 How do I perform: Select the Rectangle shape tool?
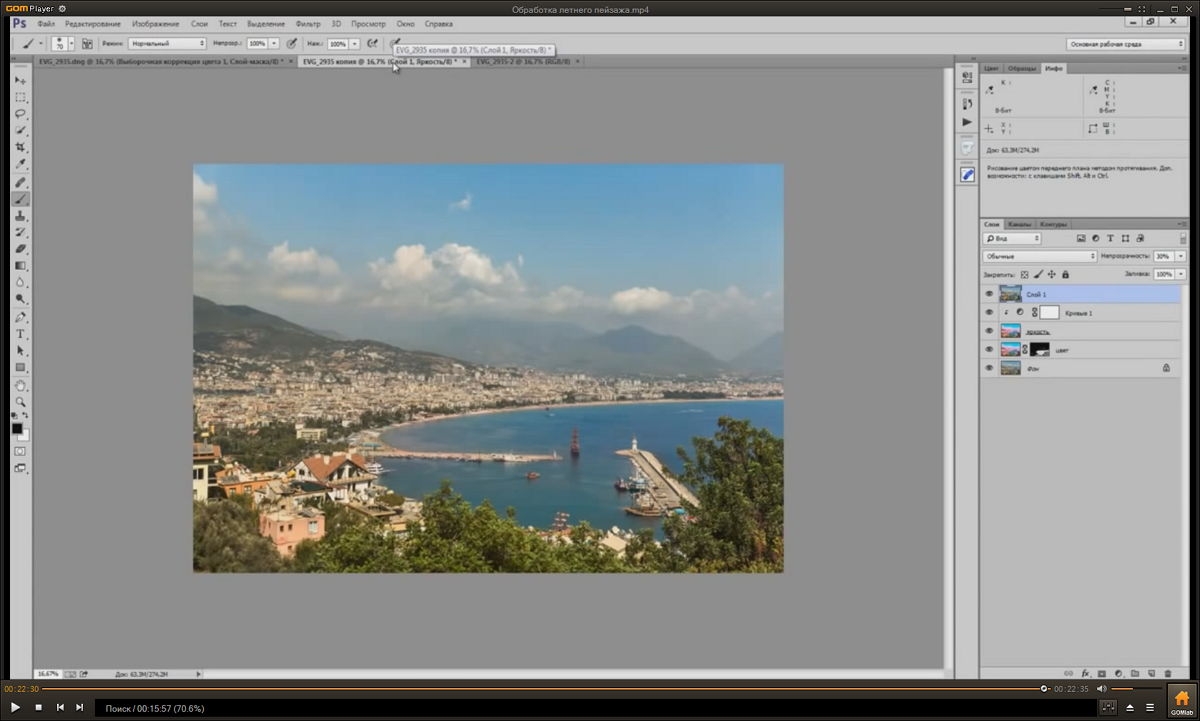21,368
